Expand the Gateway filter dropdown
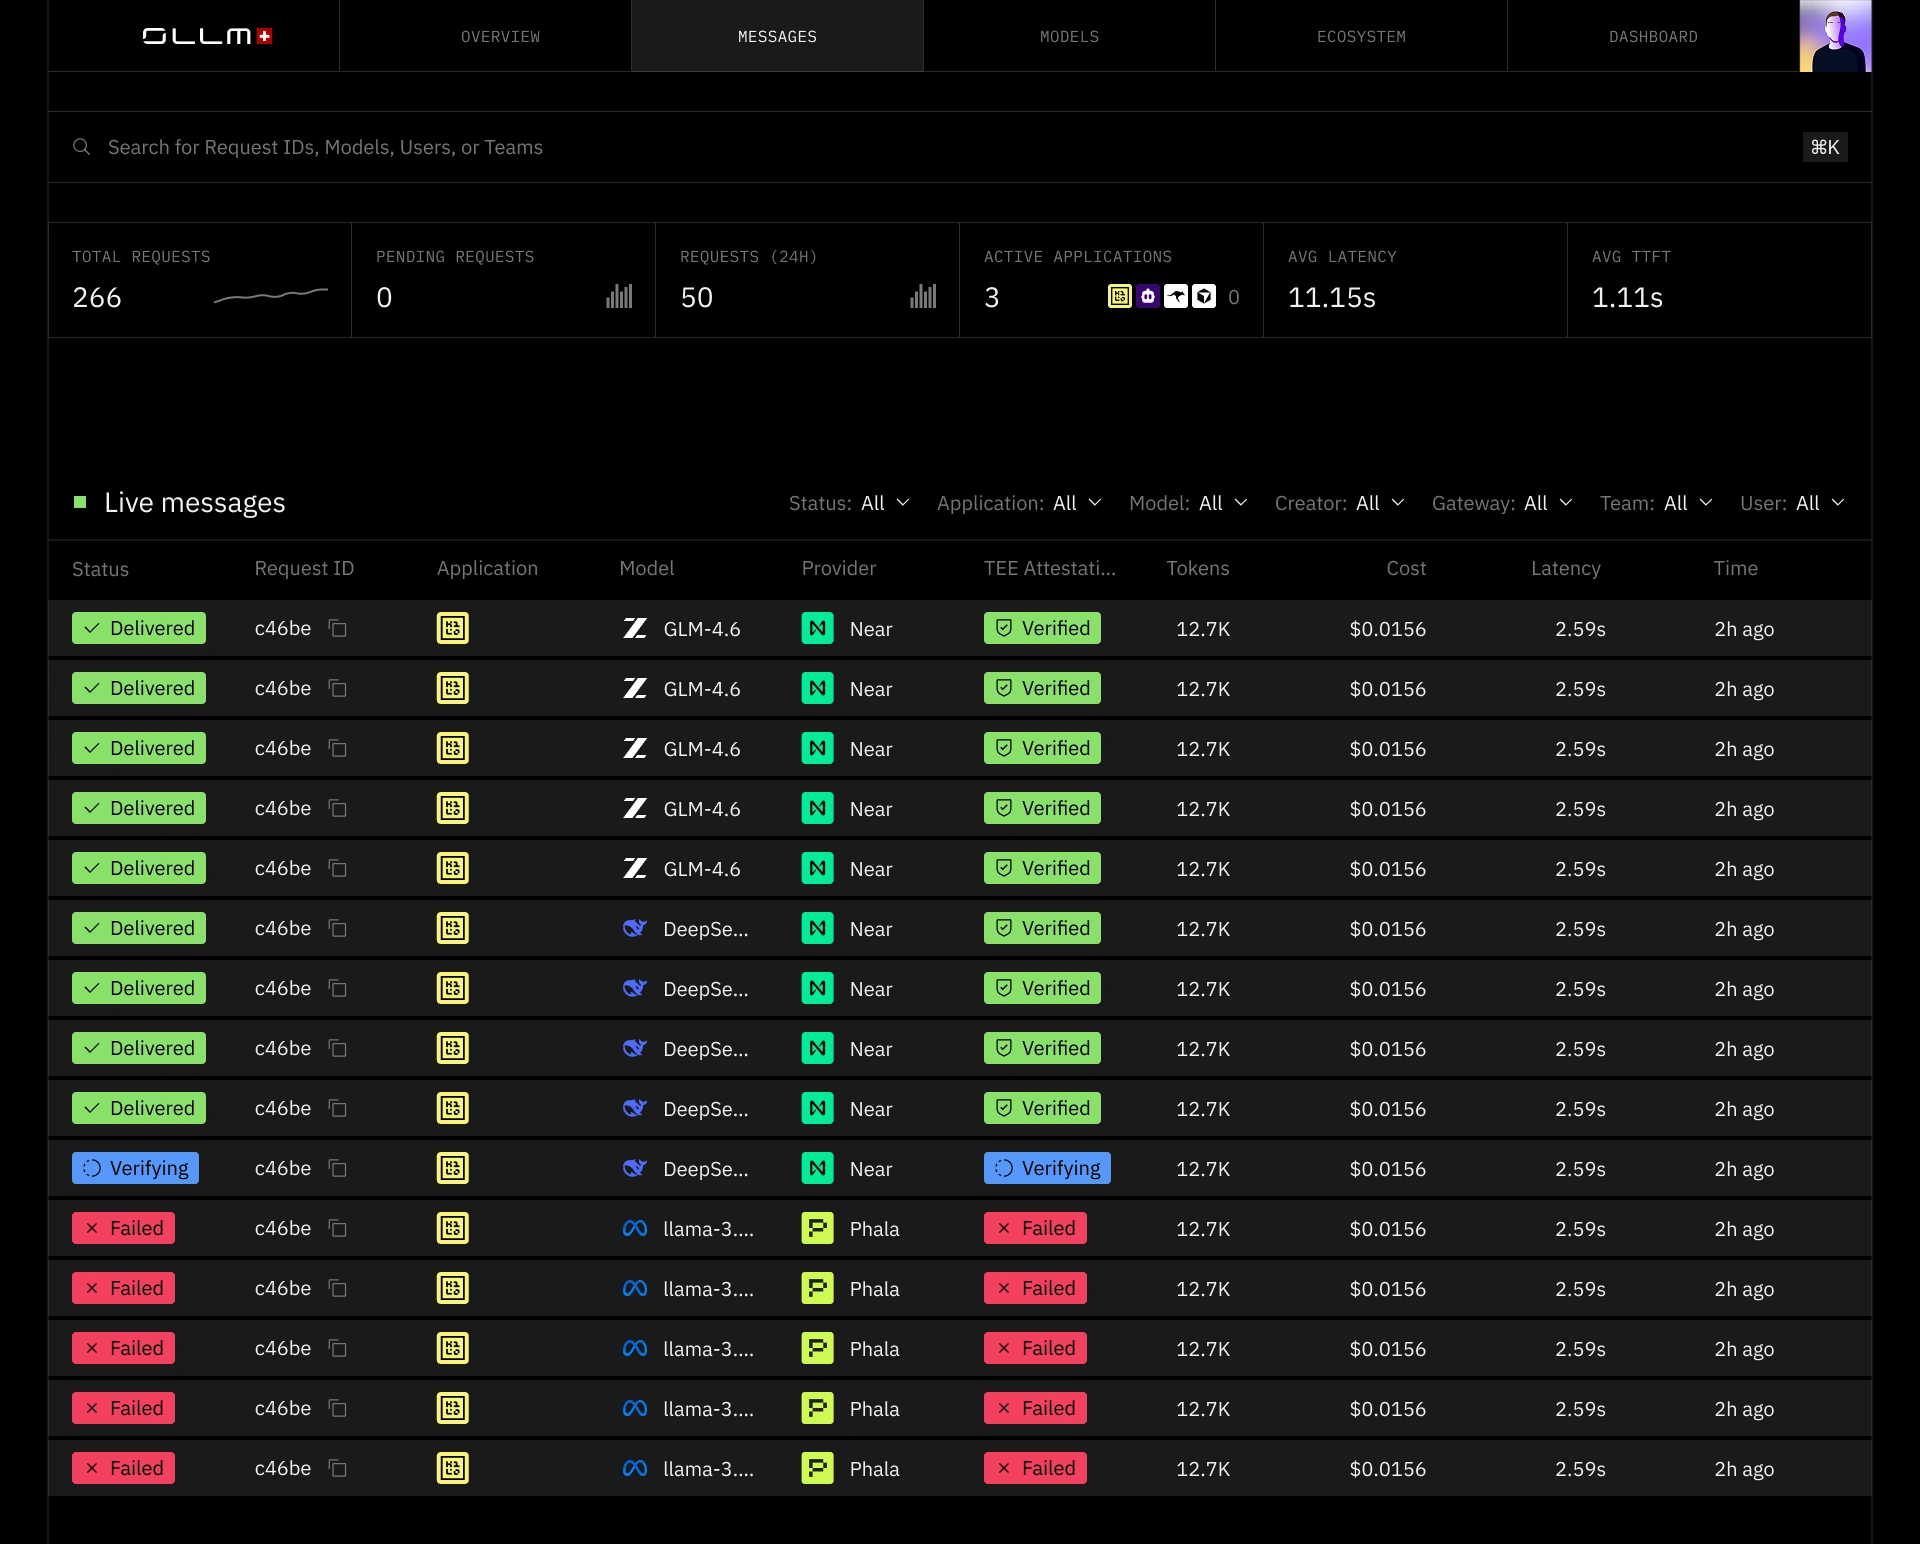 [1502, 503]
